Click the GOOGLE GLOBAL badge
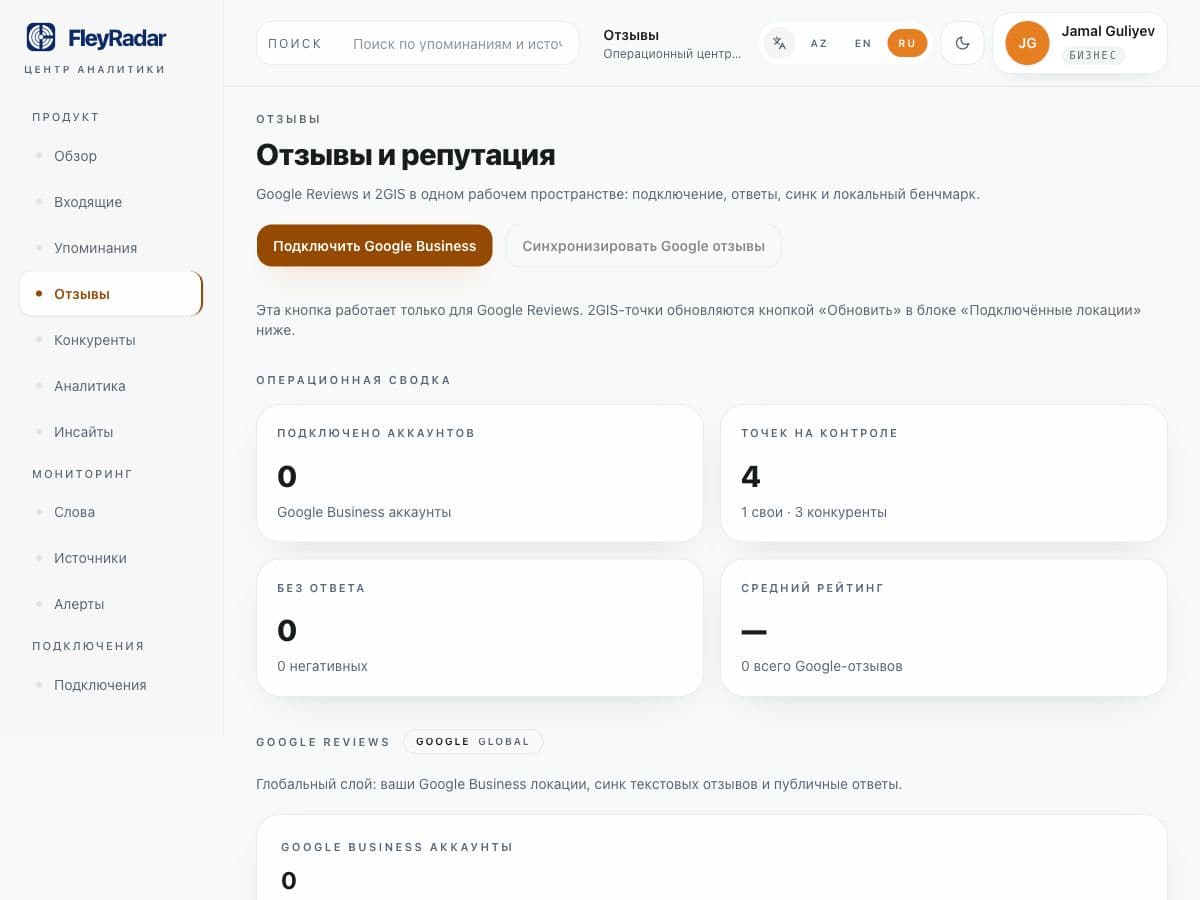This screenshot has width=1200, height=900. 473,742
